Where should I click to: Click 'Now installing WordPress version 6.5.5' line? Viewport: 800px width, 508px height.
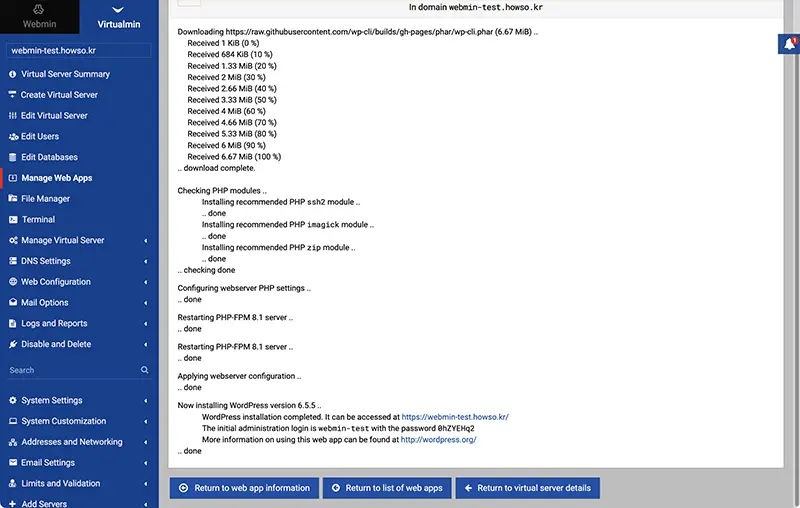(x=249, y=405)
